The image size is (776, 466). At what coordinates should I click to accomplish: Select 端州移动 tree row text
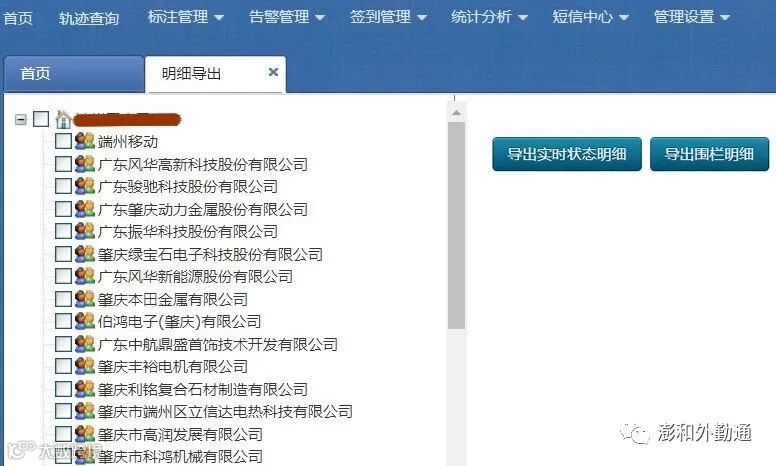tap(128, 141)
